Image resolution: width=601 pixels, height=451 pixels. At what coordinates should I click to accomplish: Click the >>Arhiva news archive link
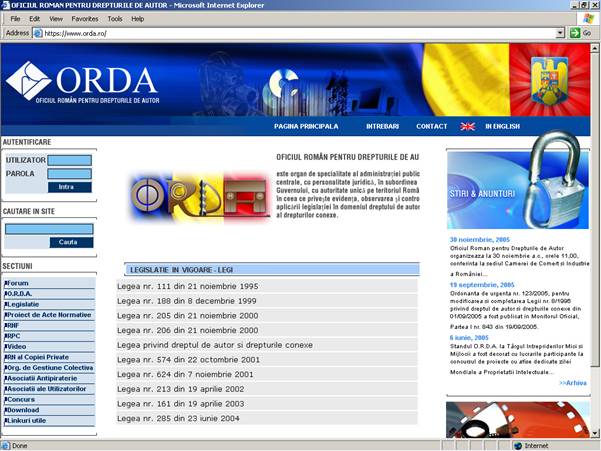[573, 383]
